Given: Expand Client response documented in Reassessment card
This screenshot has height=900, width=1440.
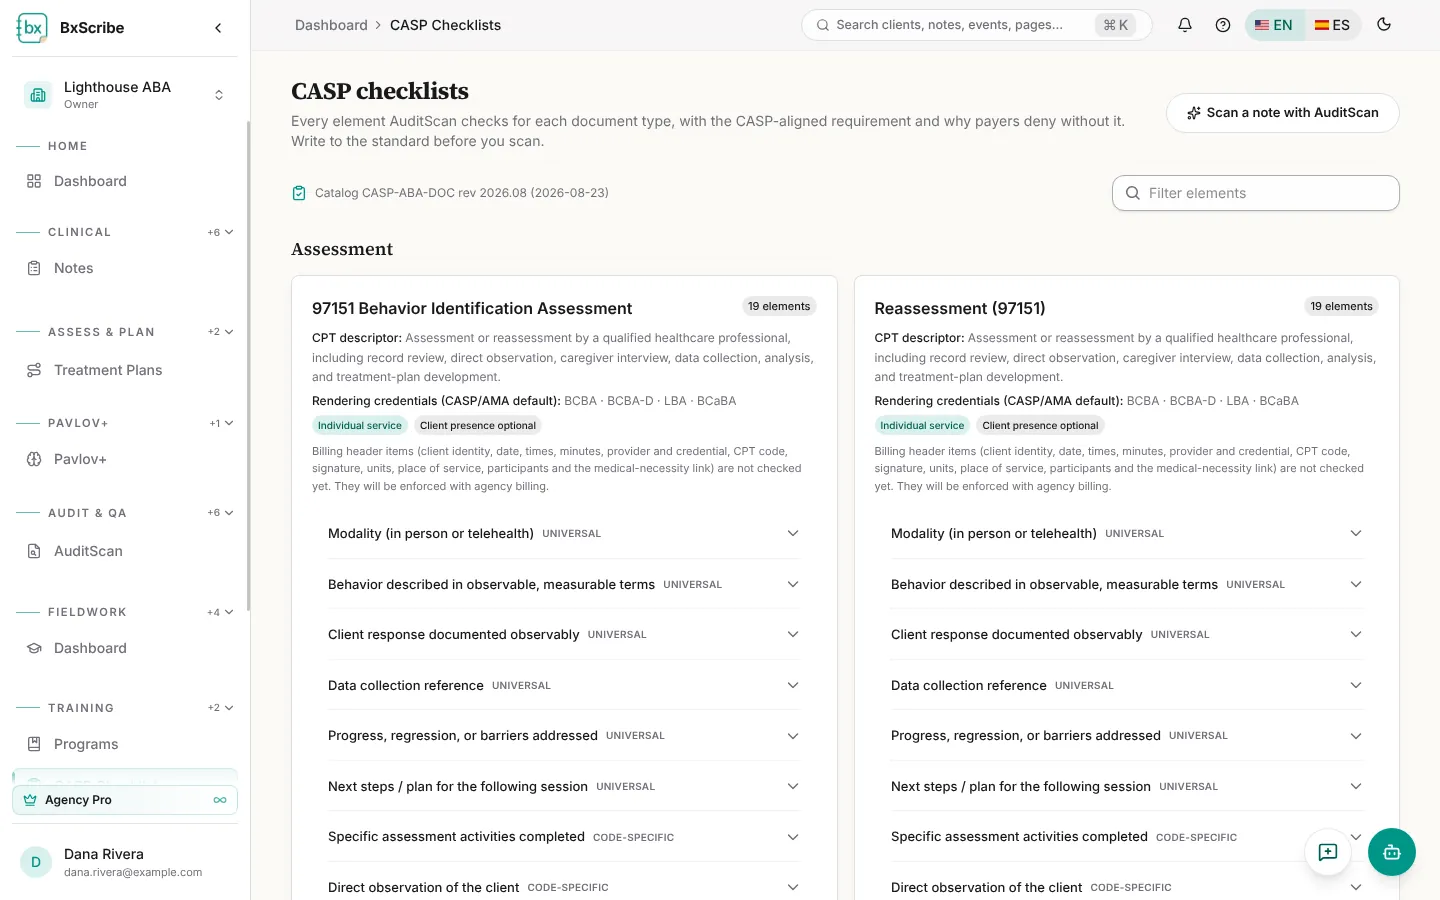Looking at the screenshot, I should tap(1126, 634).
